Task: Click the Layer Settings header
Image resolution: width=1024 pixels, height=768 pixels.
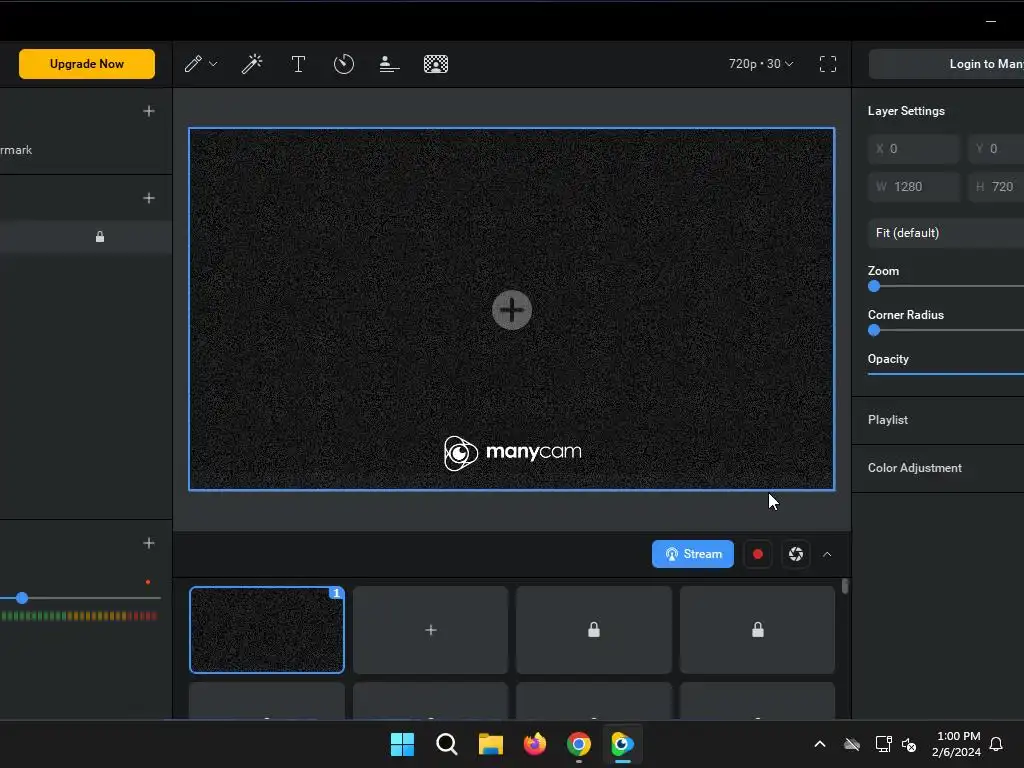Action: [x=906, y=111]
